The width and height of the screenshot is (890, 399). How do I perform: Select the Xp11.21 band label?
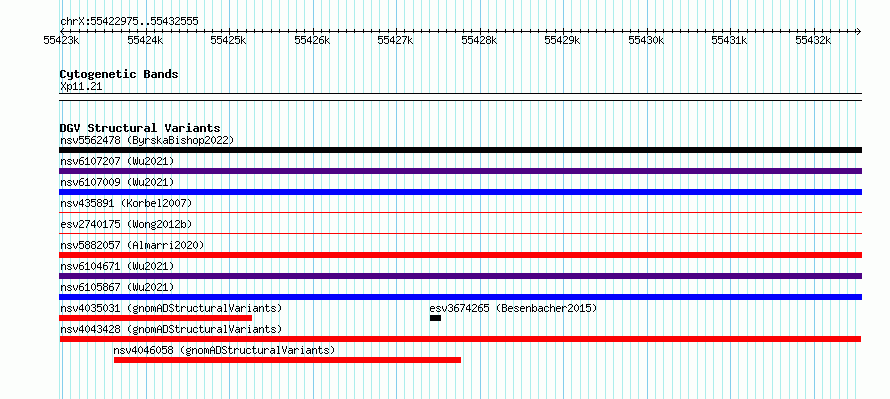tap(81, 87)
